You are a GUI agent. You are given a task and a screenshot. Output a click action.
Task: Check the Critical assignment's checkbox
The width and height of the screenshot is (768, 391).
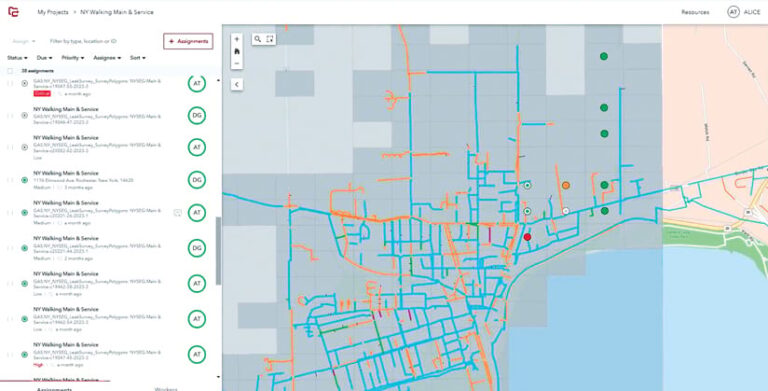click(x=10, y=84)
